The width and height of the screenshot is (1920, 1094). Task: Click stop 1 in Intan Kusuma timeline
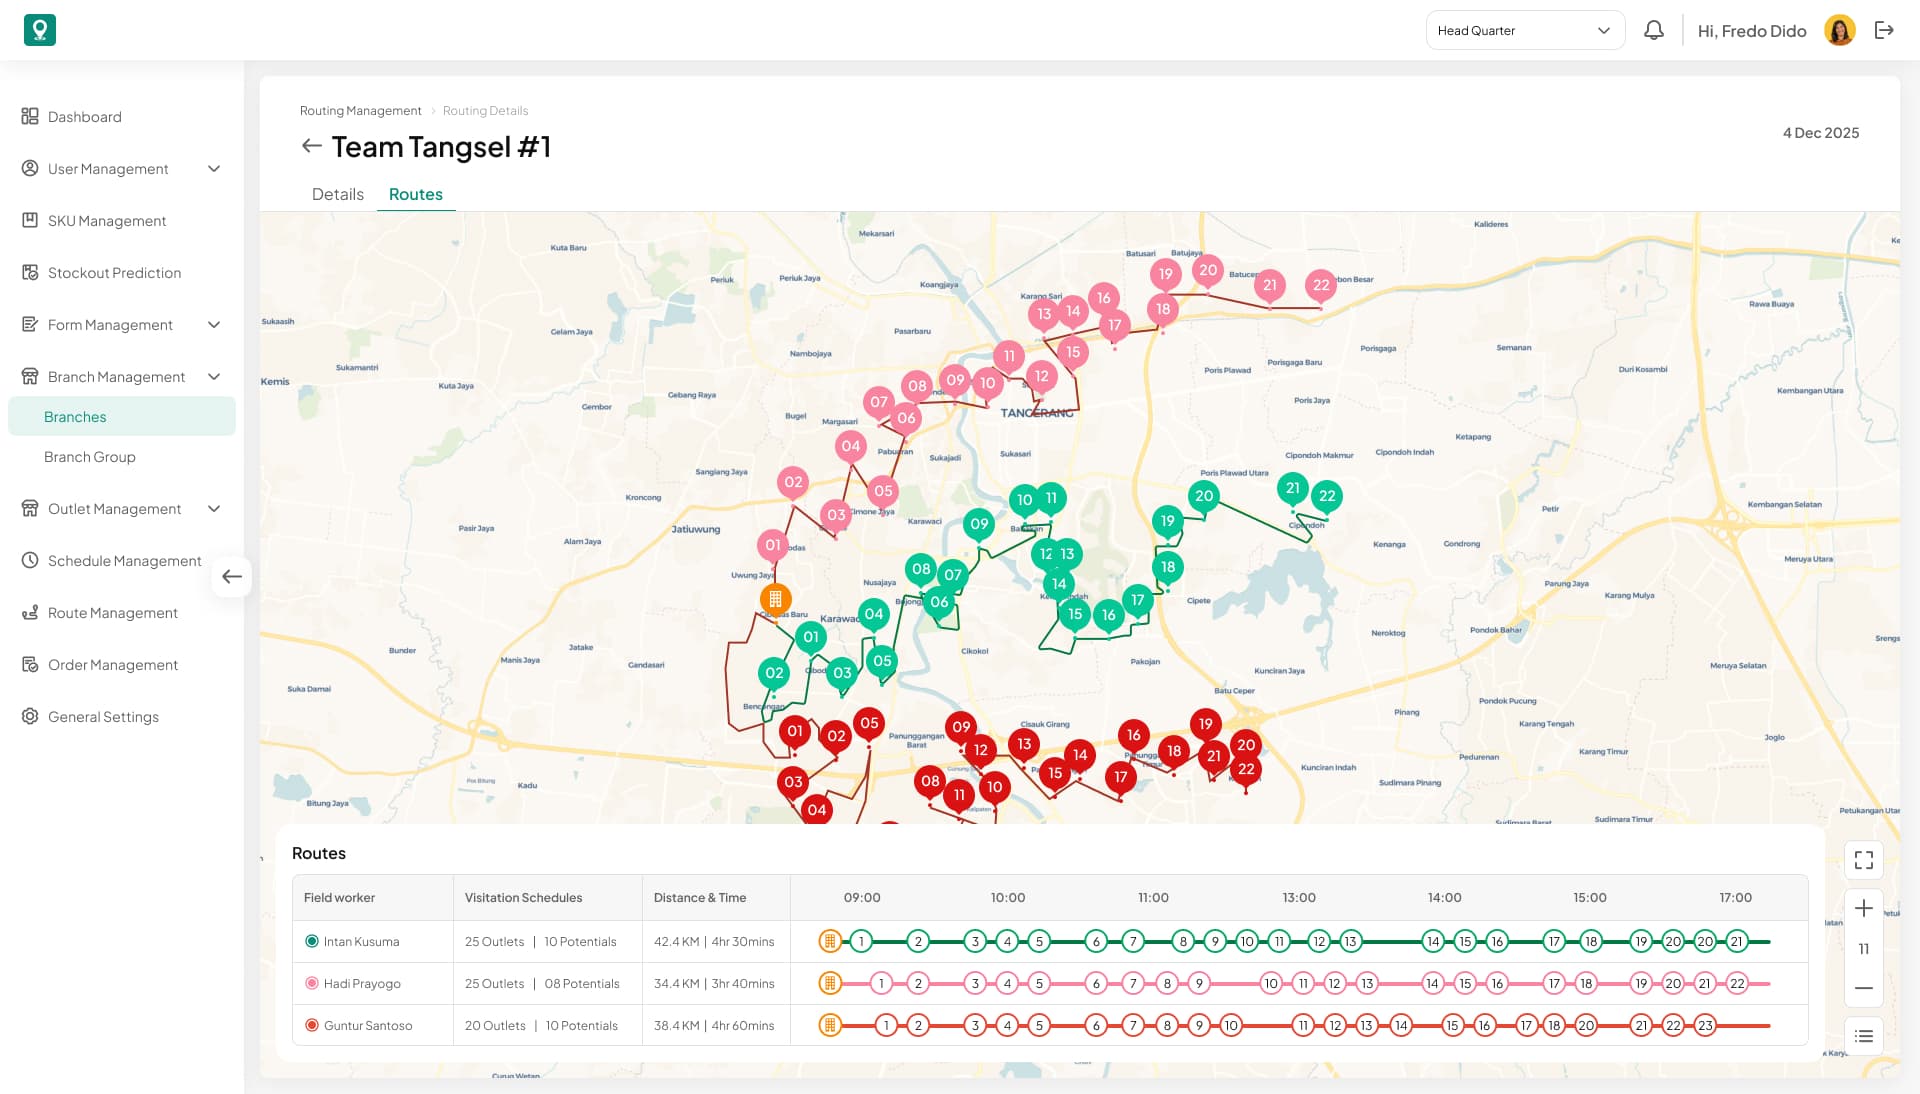click(860, 941)
